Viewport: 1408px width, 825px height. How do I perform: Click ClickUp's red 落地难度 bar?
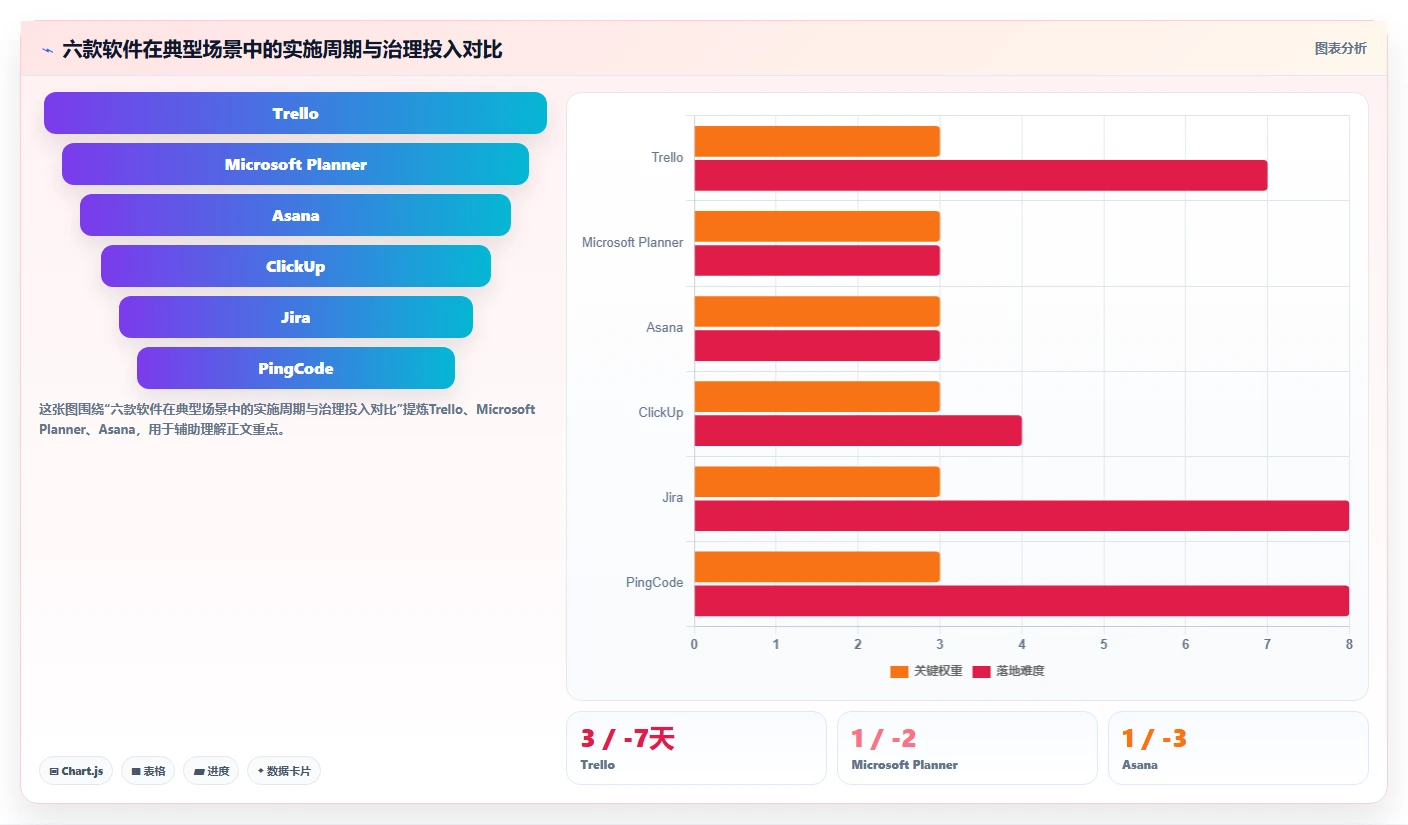(x=858, y=430)
